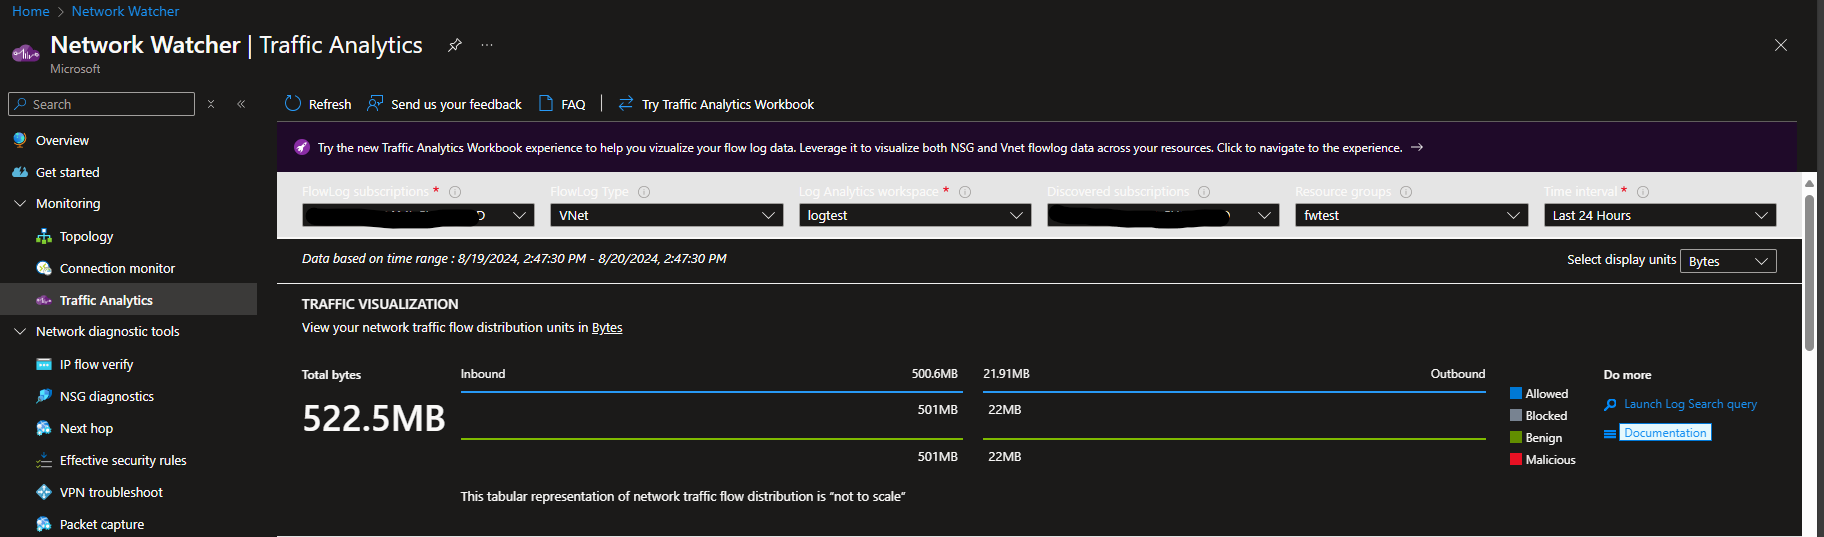1824x537 pixels.
Task: Collapse the Monitoring section
Action: coord(20,203)
